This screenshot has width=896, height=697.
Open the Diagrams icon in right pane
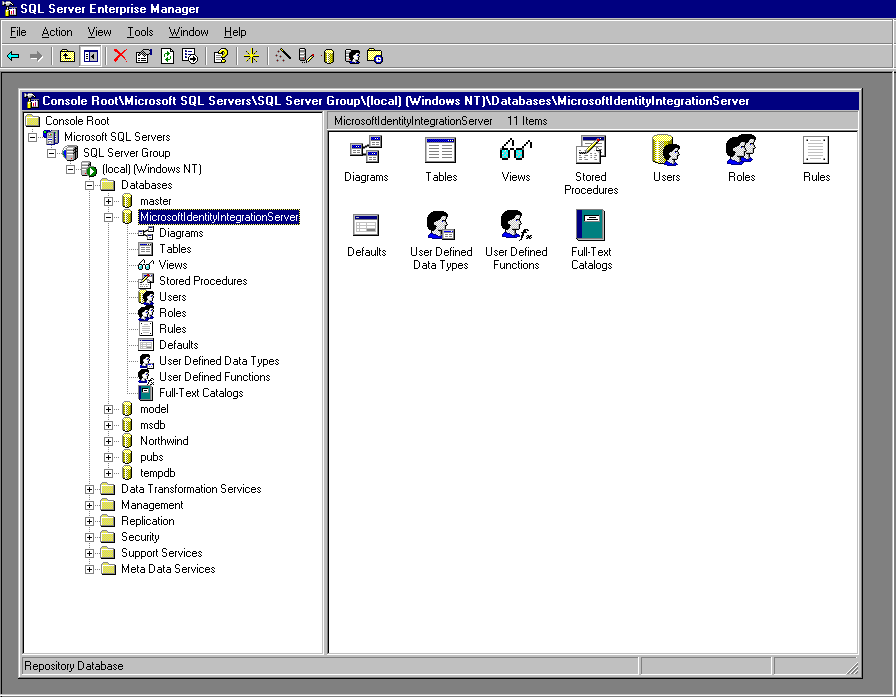(366, 150)
